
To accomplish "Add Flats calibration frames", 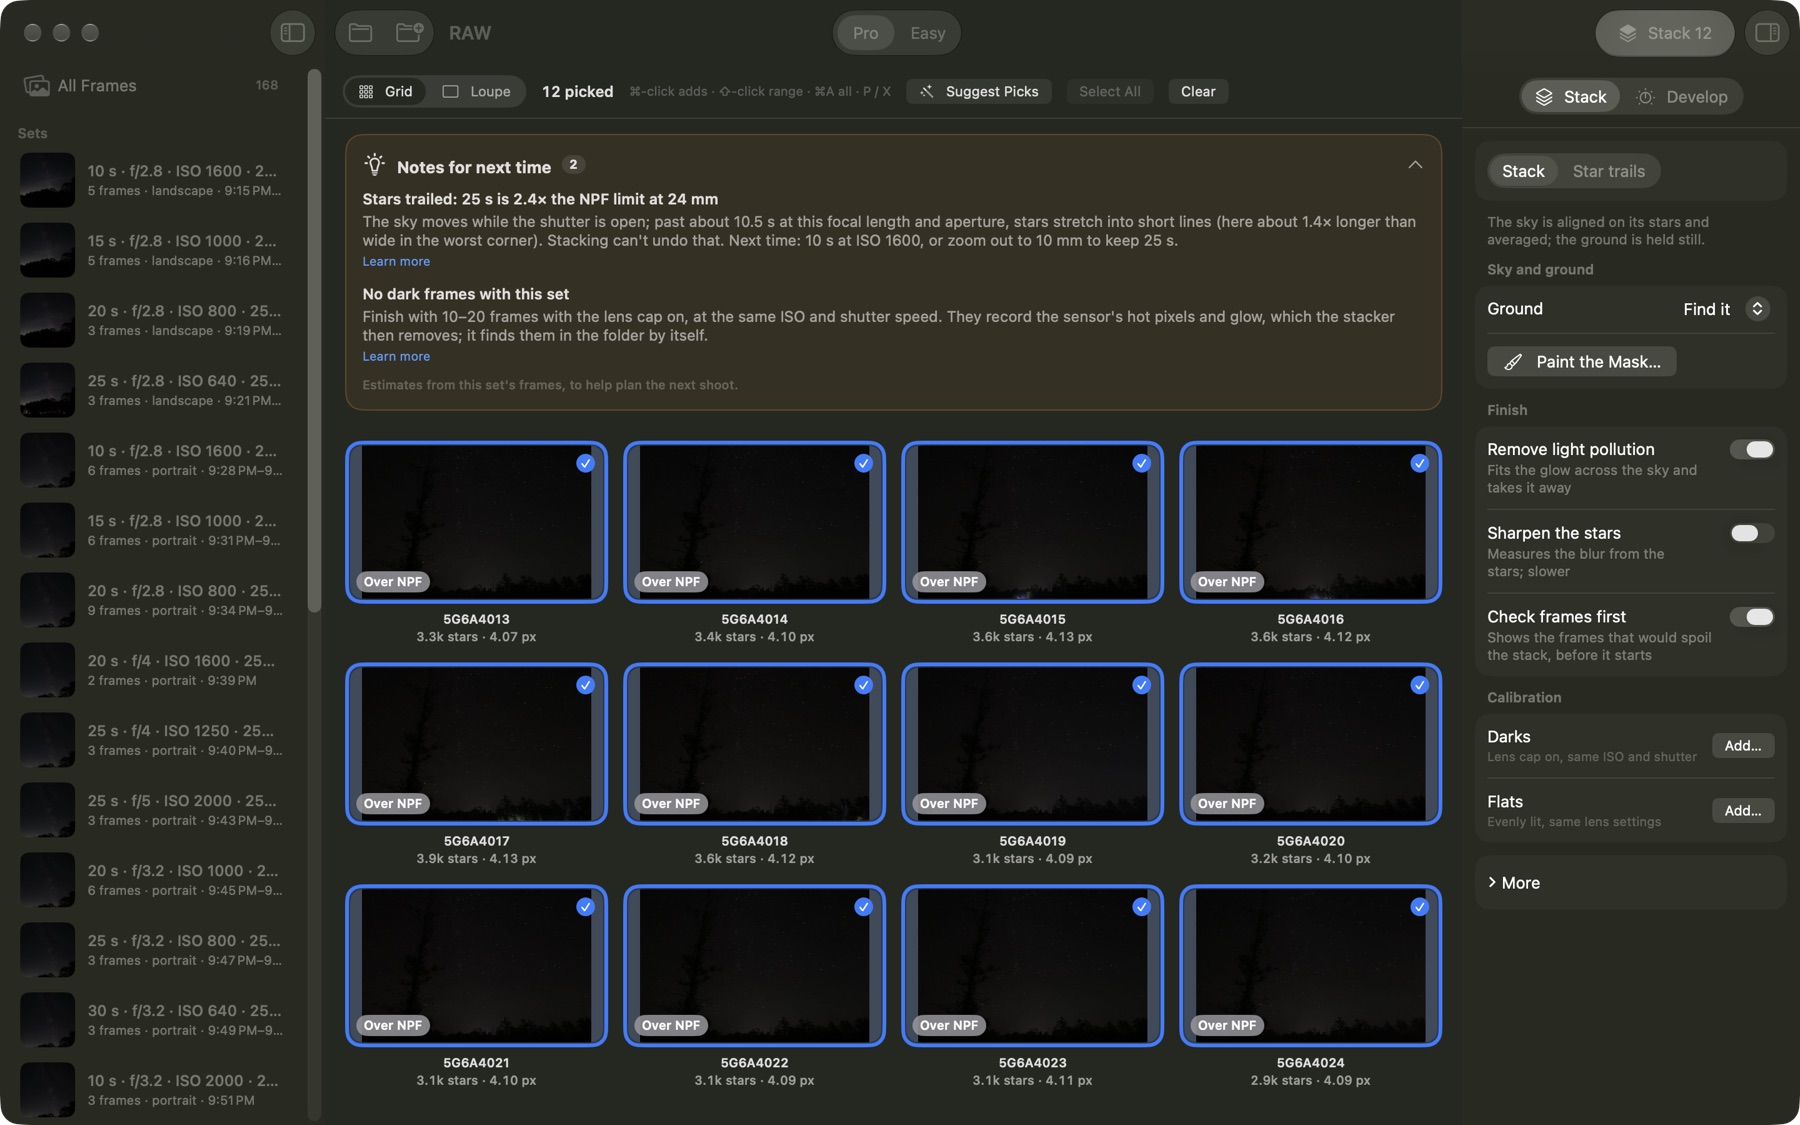I will coord(1743,811).
